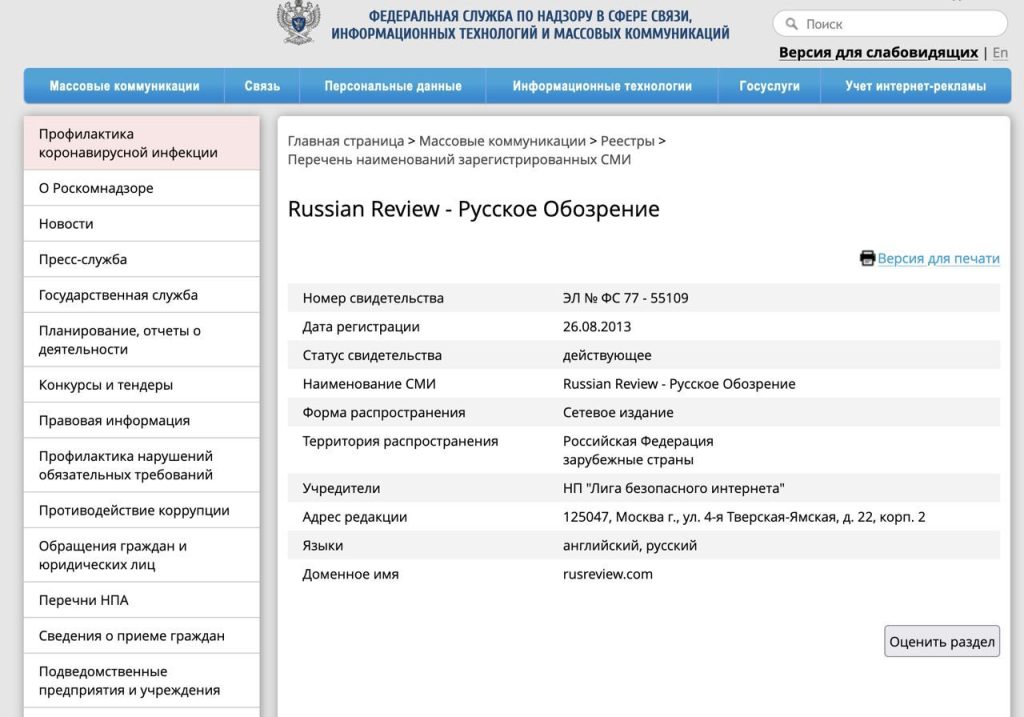Click the Roskomnadzor coat of arms logo
This screenshot has width=1024, height=717.
tap(298, 22)
